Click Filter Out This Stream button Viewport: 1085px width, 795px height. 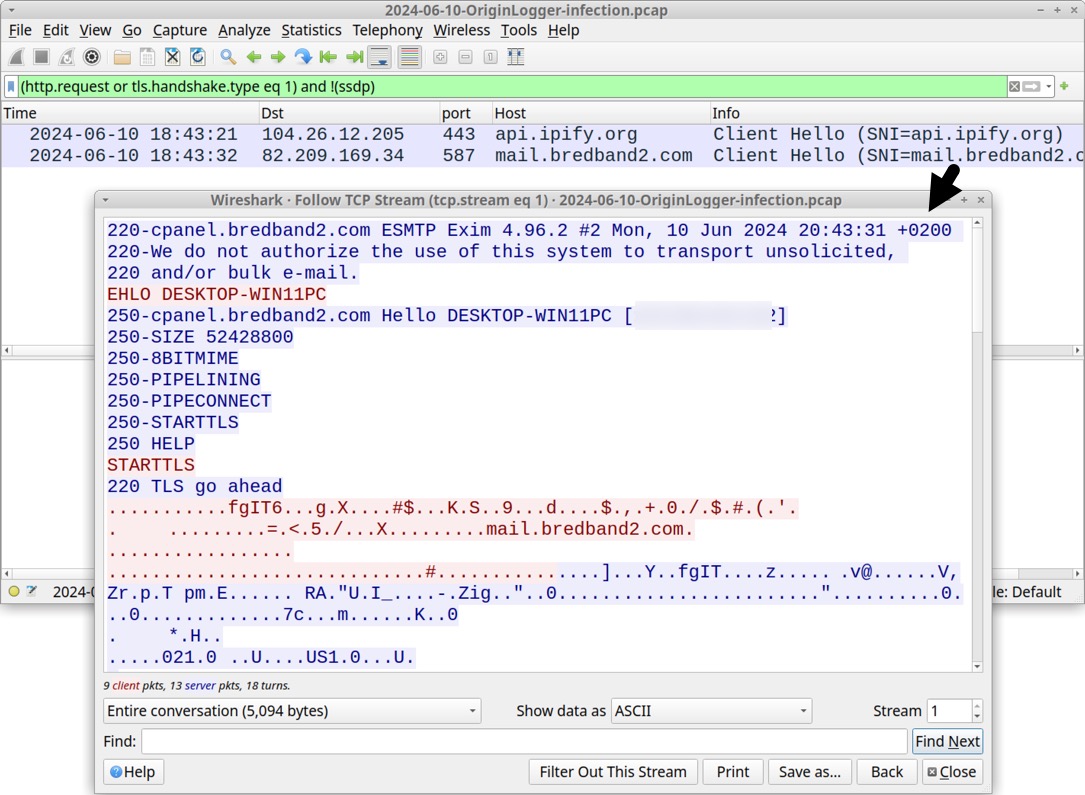613,771
